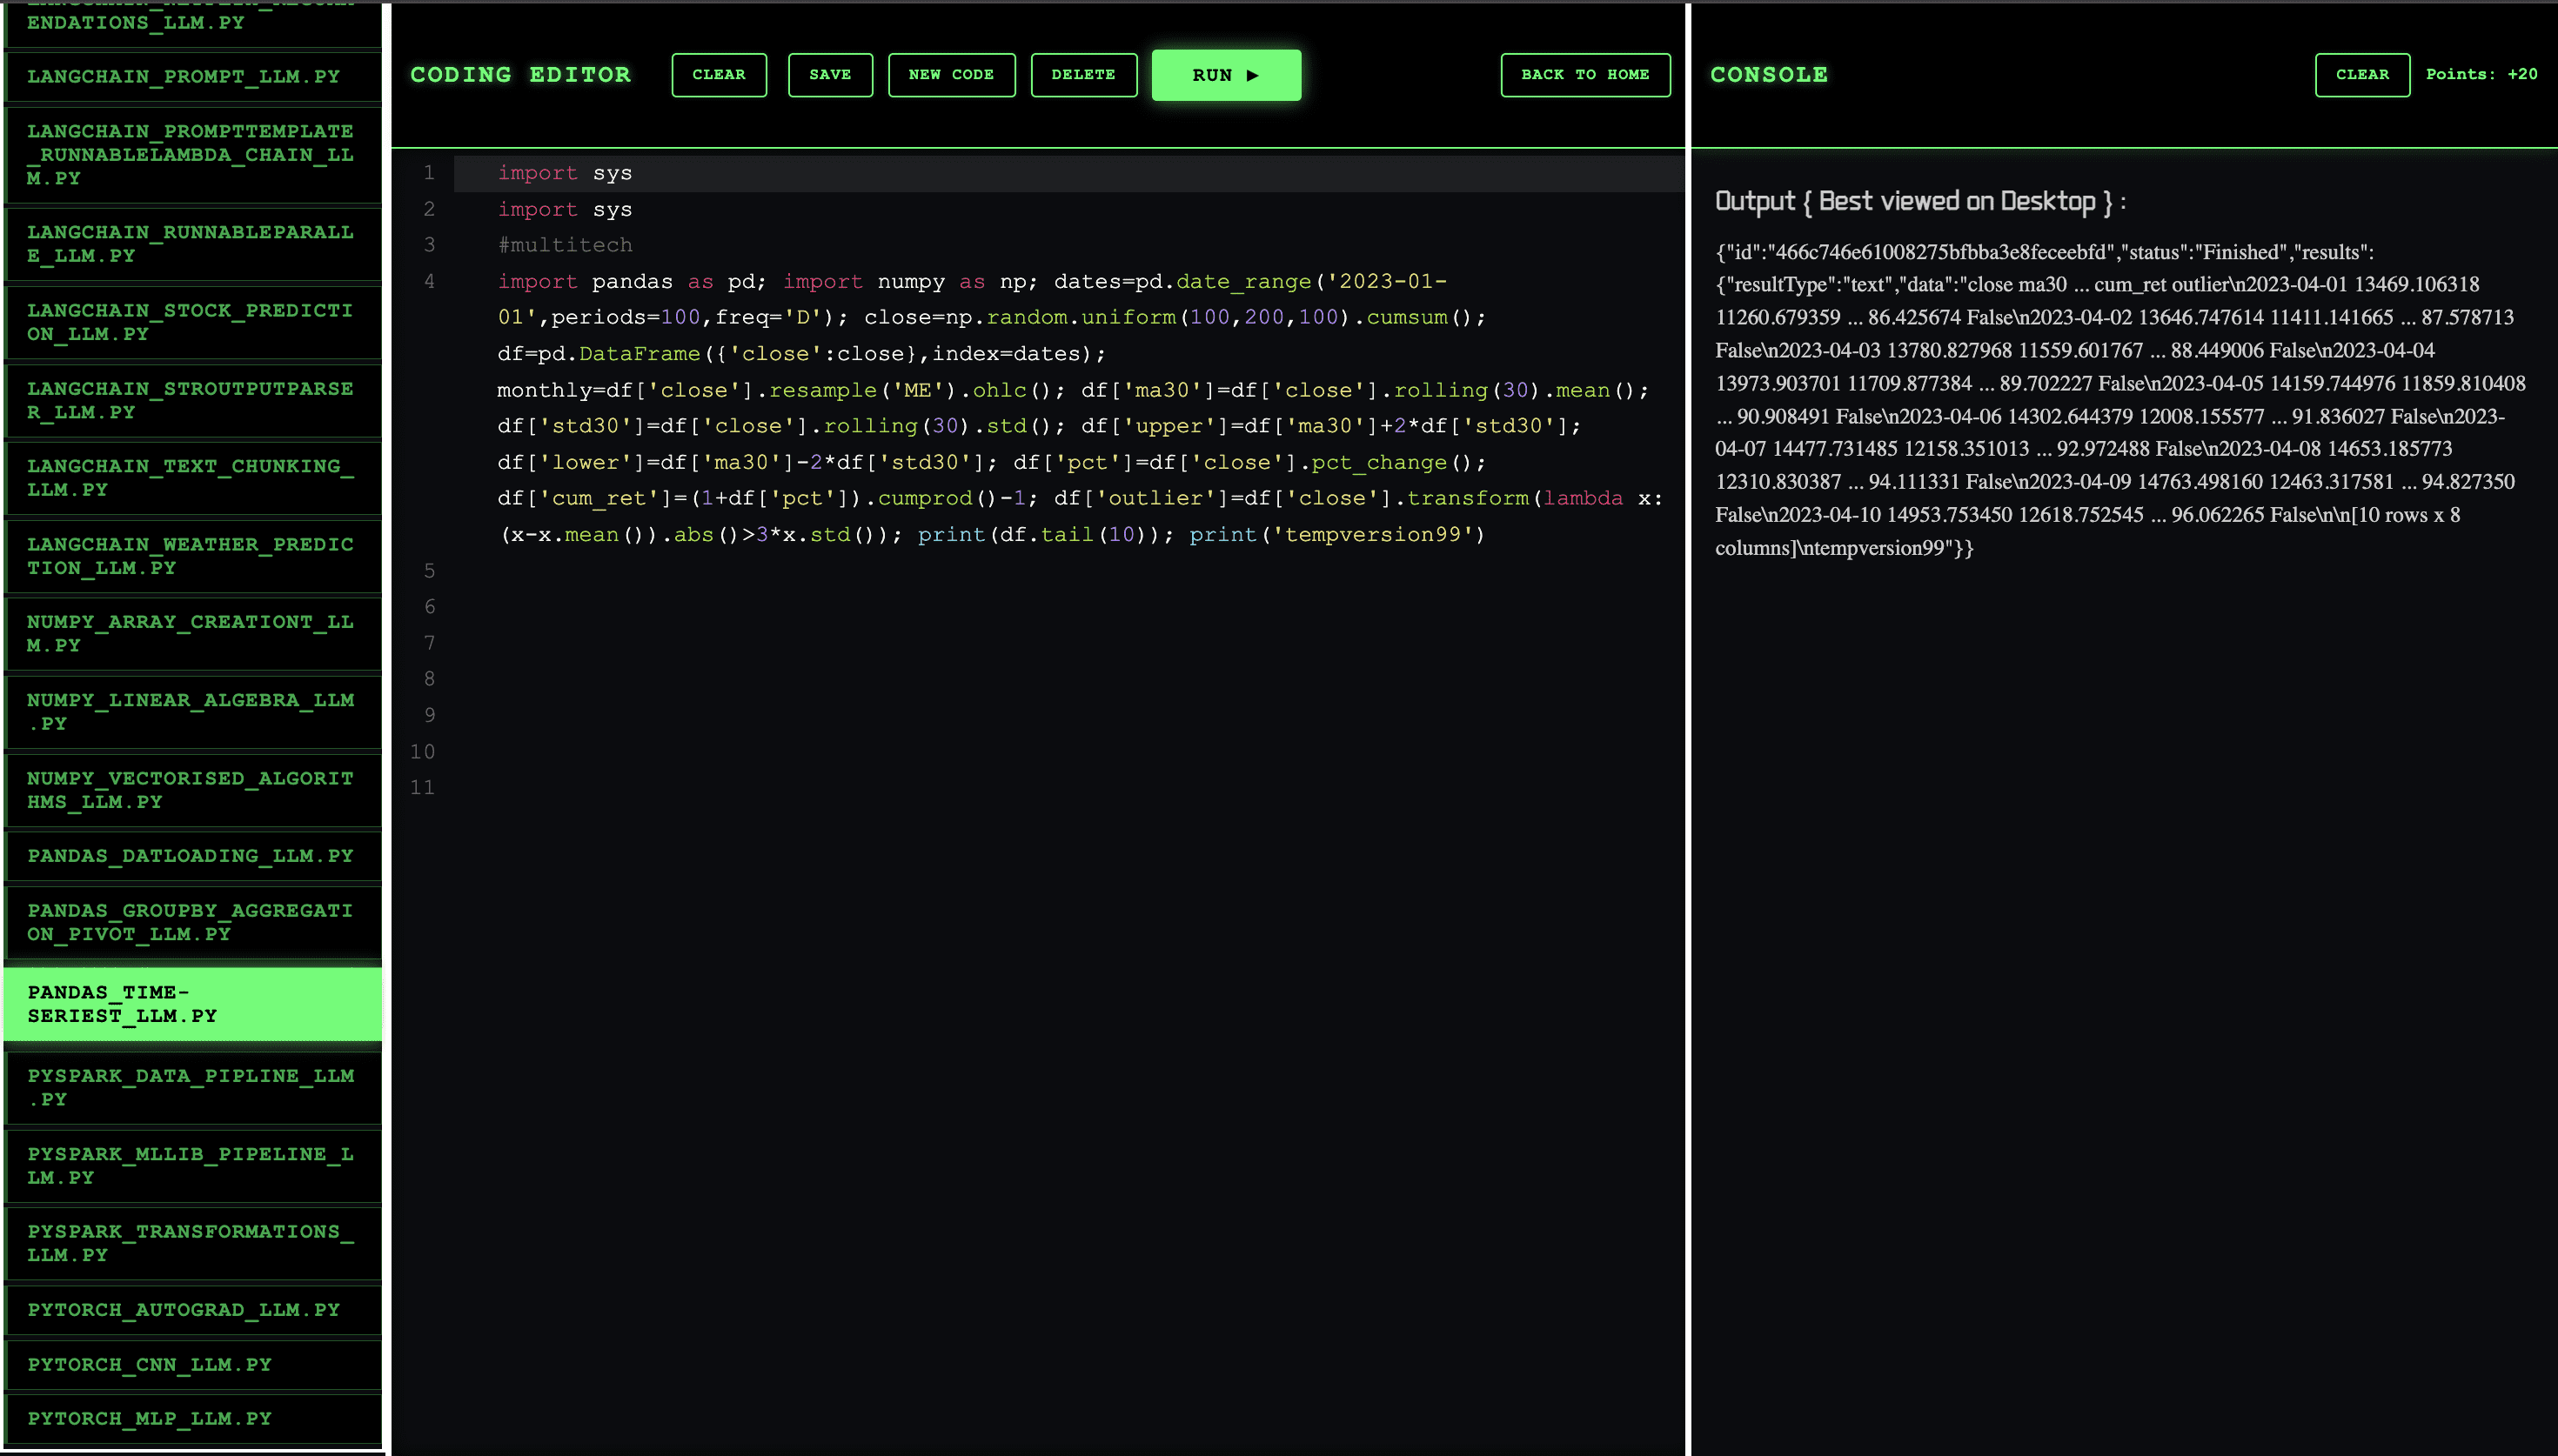Open PYTORCH_MLP_LLM.PY file
This screenshot has height=1456, width=2558.
coord(193,1419)
